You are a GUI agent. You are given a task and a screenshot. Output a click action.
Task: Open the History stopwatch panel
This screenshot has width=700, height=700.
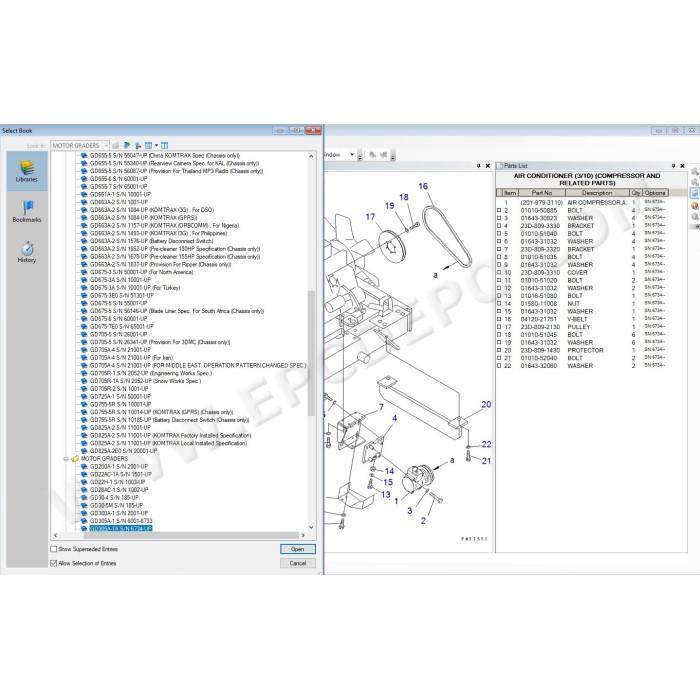click(27, 252)
